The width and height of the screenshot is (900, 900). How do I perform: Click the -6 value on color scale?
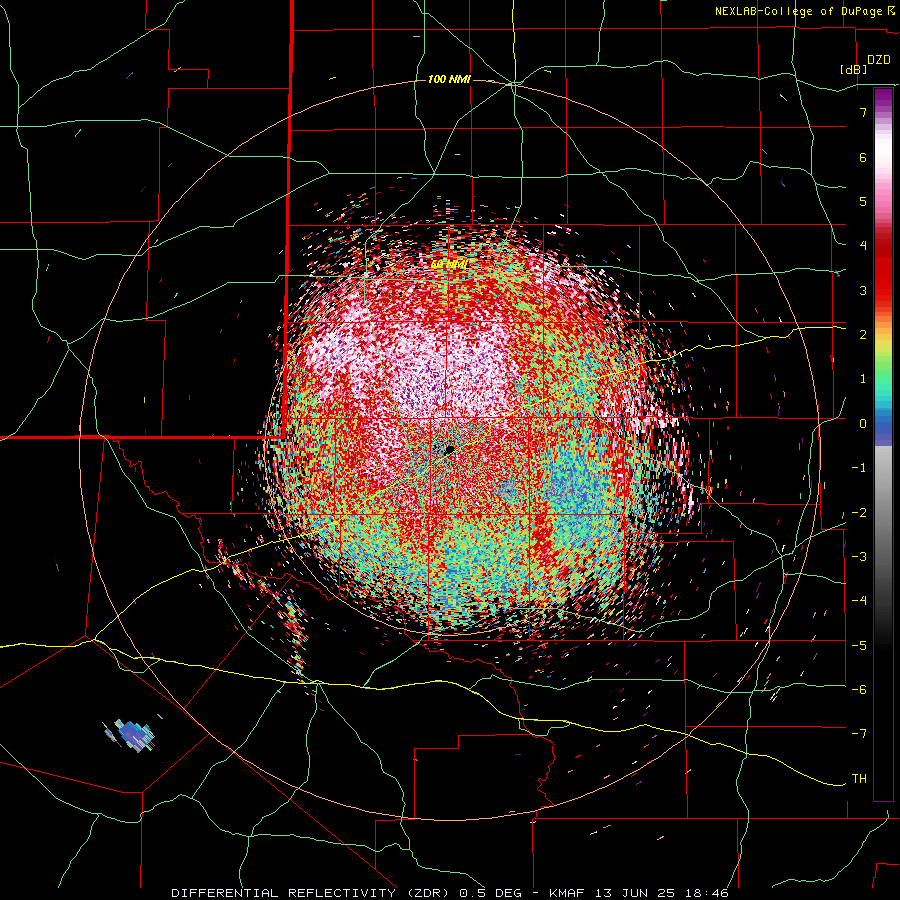859,690
